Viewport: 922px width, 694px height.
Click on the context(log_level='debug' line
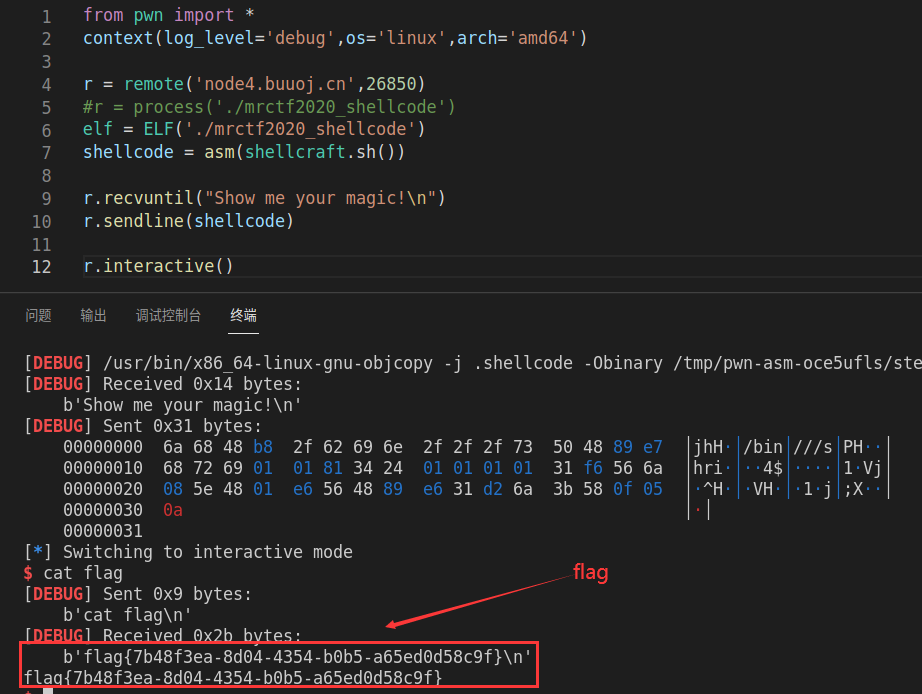[x=335, y=38]
